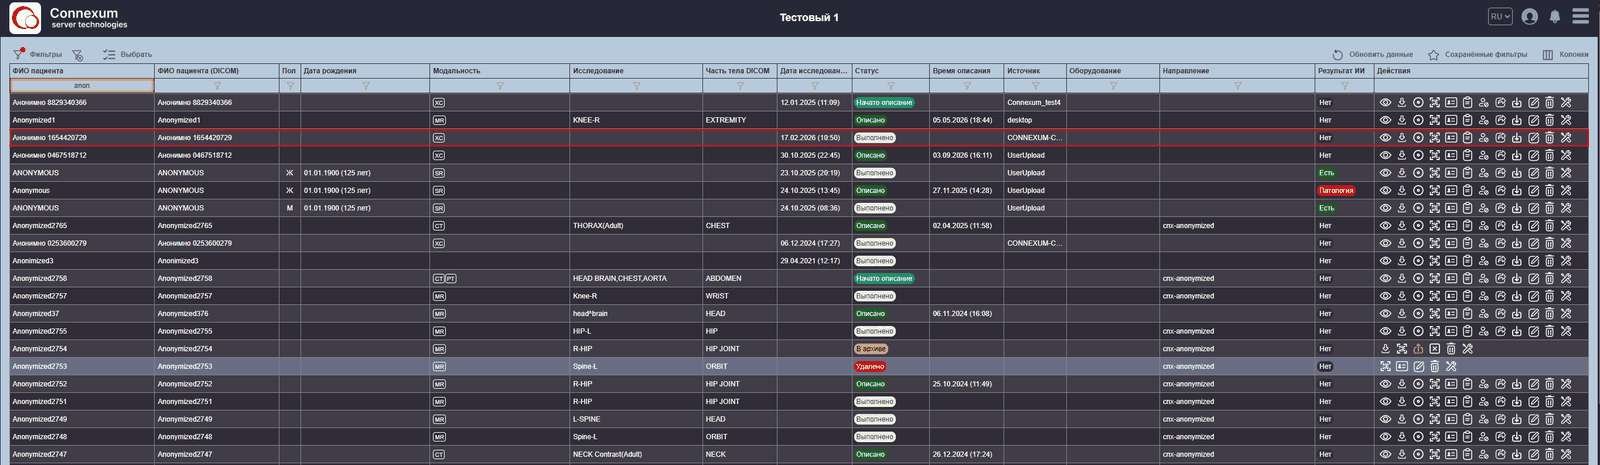Viewport: 1600px width, 465px height.
Task: Click the share icon in Anonymized2748 row
Action: point(1500,437)
